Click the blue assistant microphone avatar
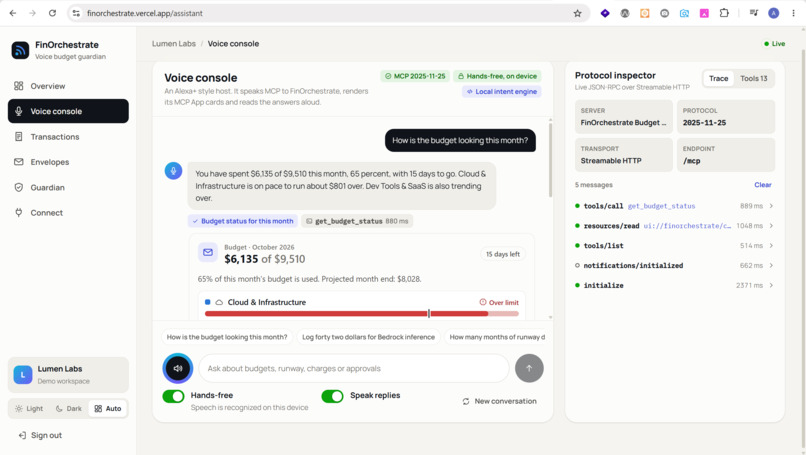 (x=173, y=171)
